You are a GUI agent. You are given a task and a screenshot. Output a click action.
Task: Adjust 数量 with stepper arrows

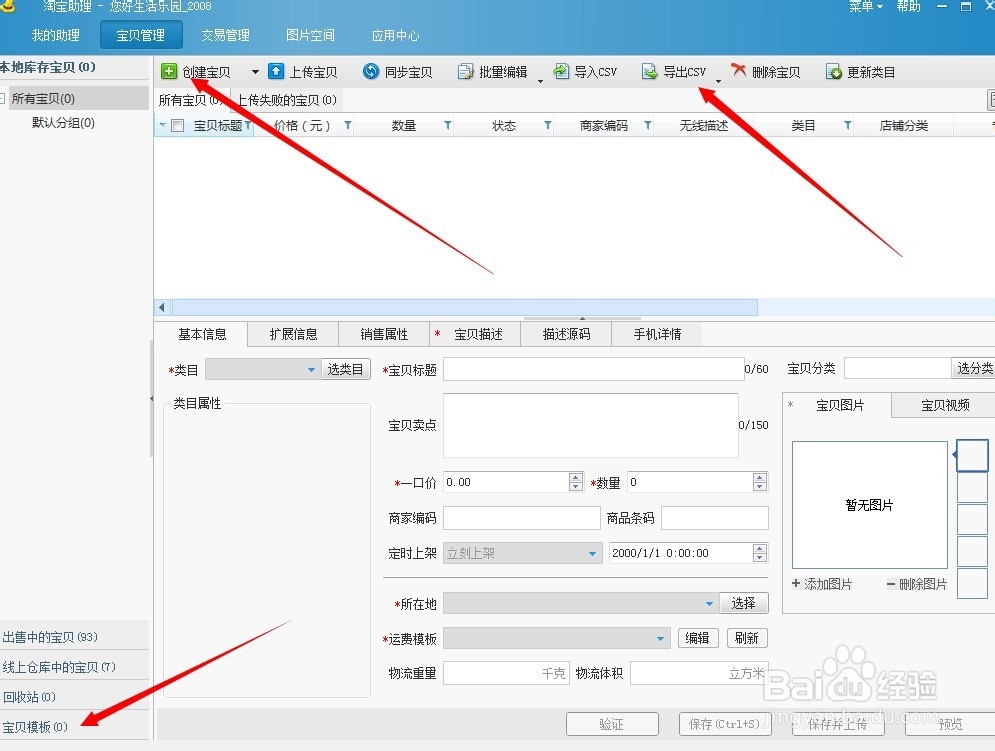coord(760,482)
